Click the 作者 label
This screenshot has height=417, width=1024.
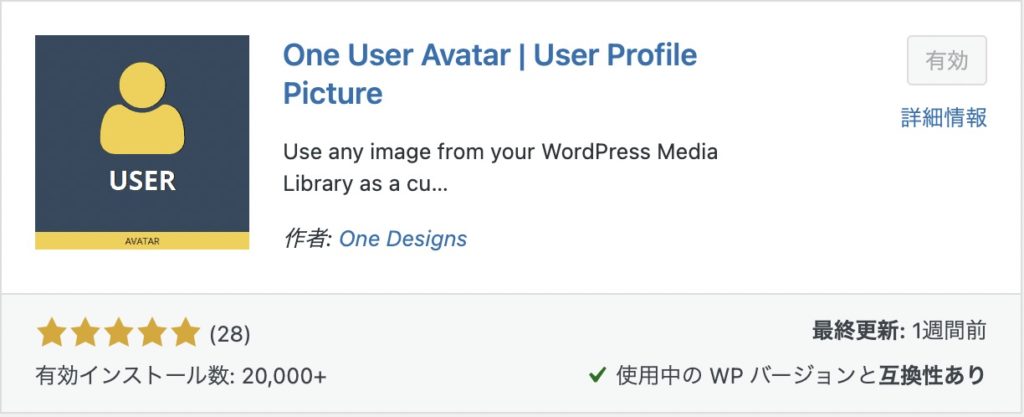(307, 239)
